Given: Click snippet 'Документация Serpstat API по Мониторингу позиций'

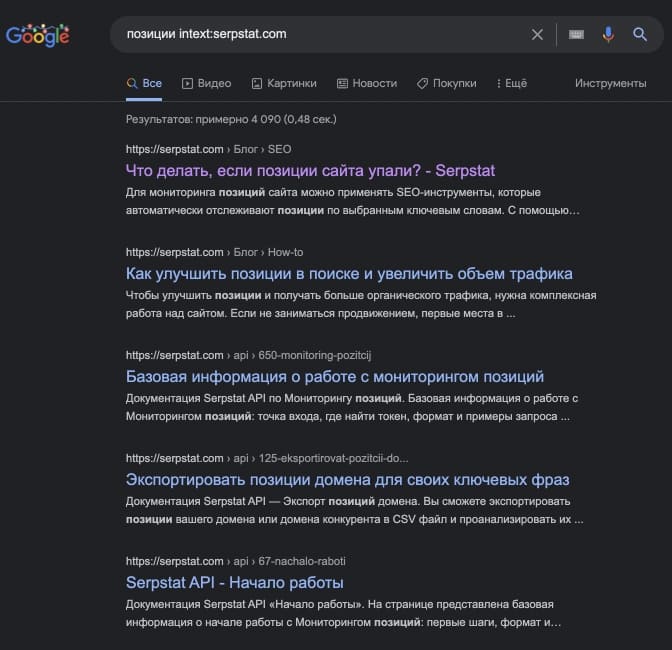Looking at the screenshot, I should (x=352, y=407).
